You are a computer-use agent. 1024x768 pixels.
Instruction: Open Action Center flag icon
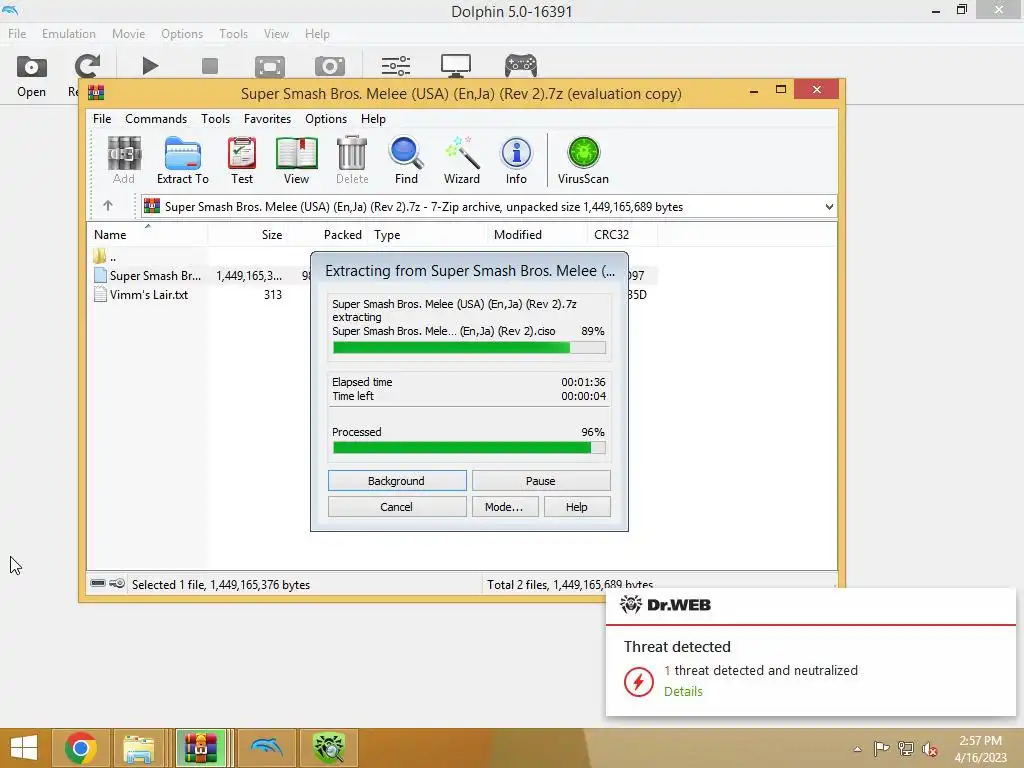pos(881,749)
